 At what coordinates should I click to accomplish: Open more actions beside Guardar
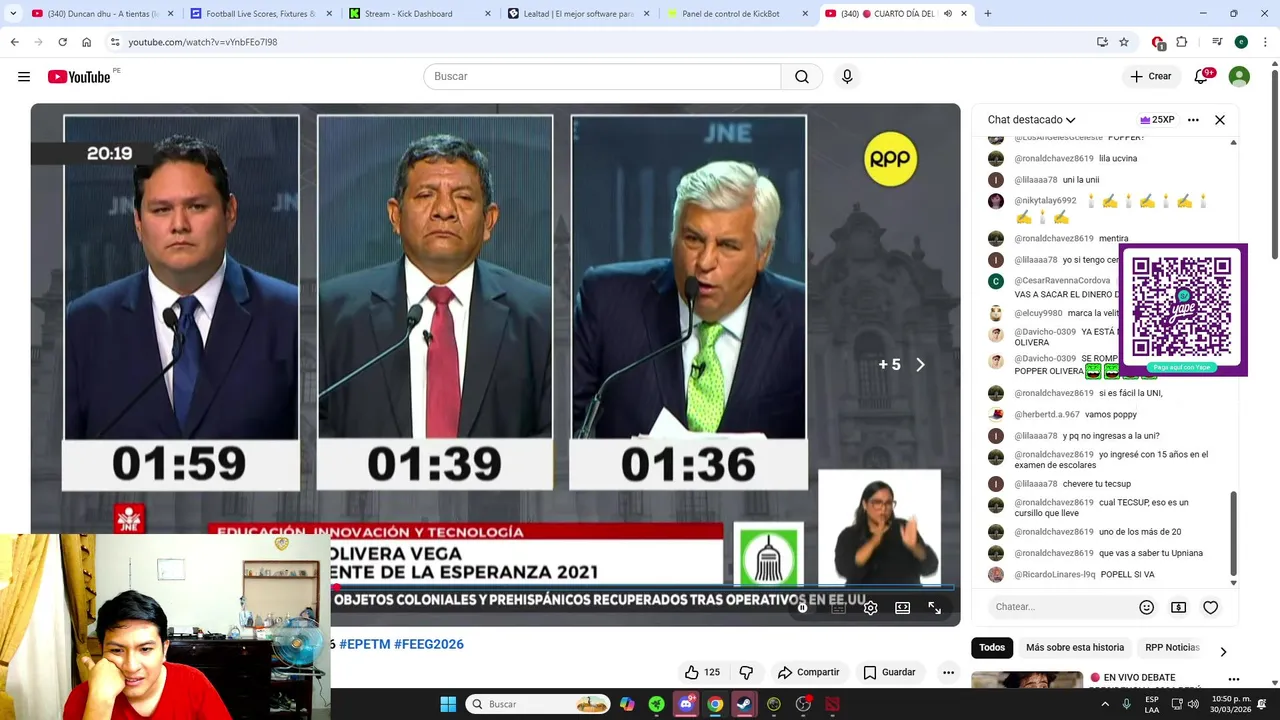click(x=948, y=672)
